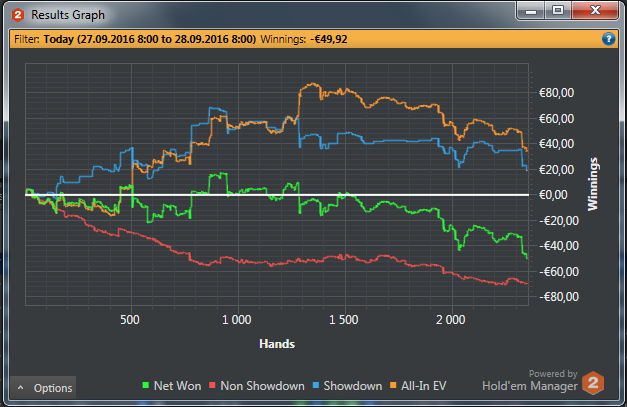
Task: Click the green Net Won legend swatch
Action: [146, 385]
